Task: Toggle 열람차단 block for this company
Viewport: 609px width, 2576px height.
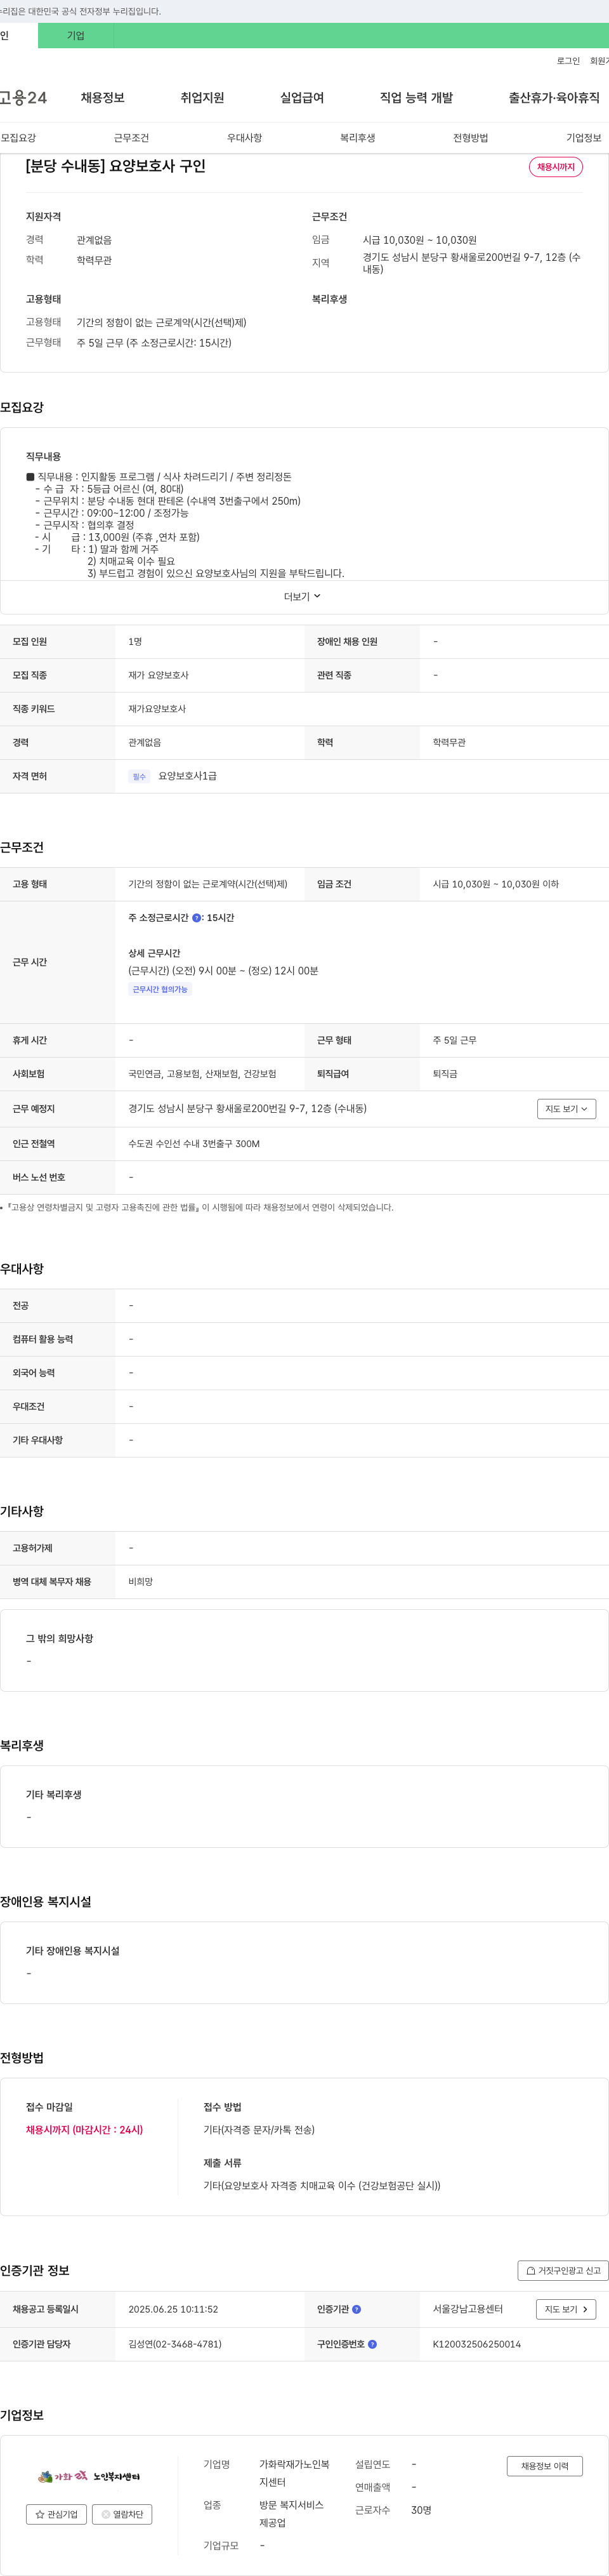Action: [122, 2514]
